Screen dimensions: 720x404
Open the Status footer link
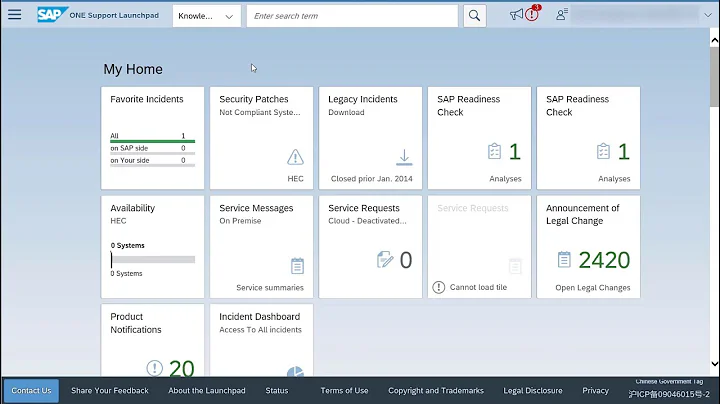[x=277, y=391]
